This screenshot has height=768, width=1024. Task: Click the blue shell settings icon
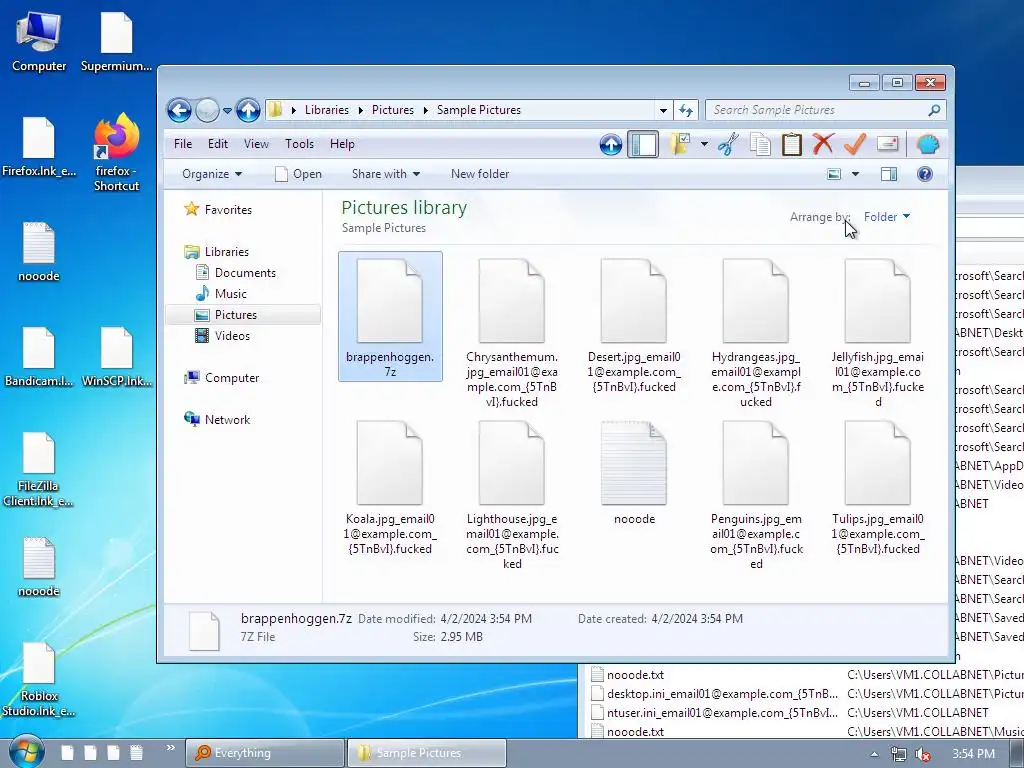[x=927, y=144]
